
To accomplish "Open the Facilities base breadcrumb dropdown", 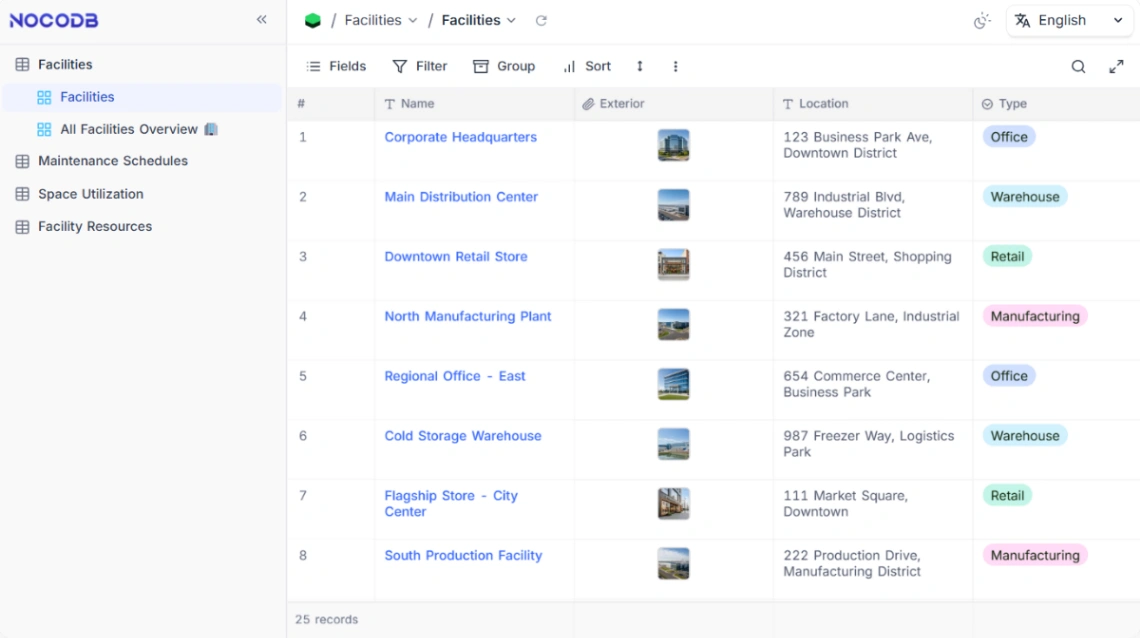I will [x=380, y=19].
